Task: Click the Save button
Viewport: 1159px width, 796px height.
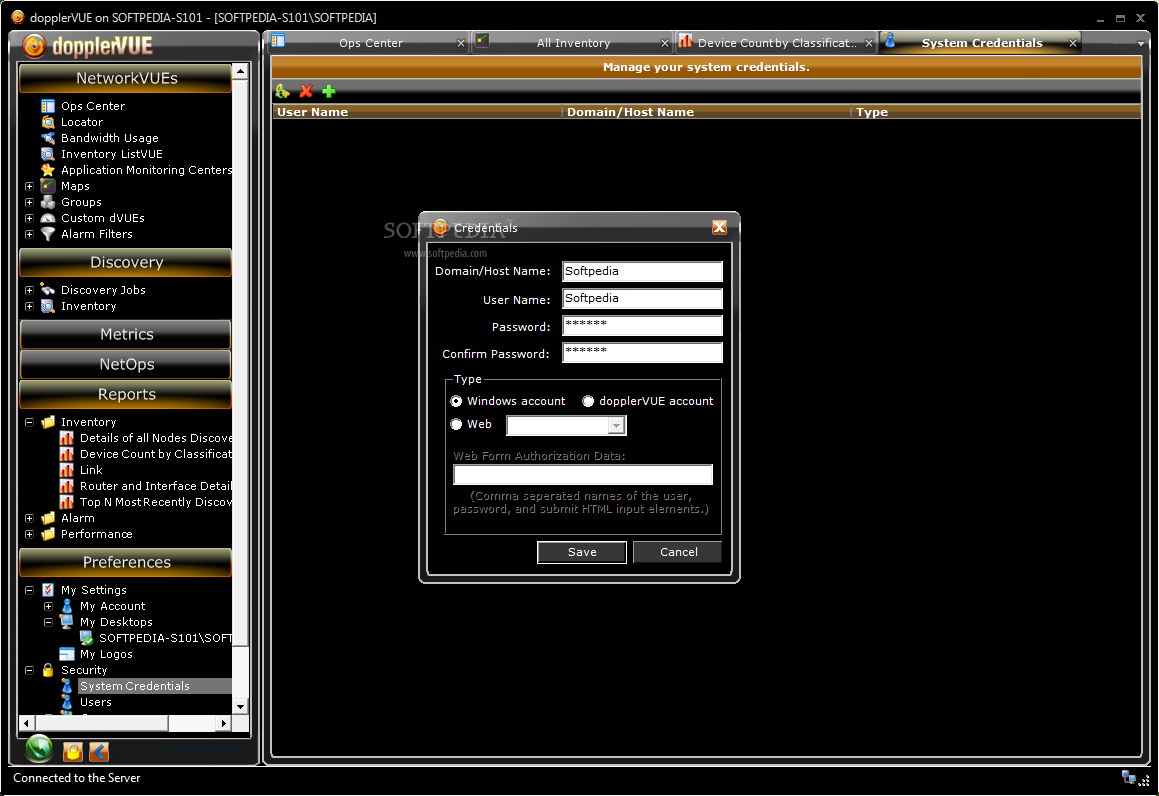Action: (x=582, y=552)
